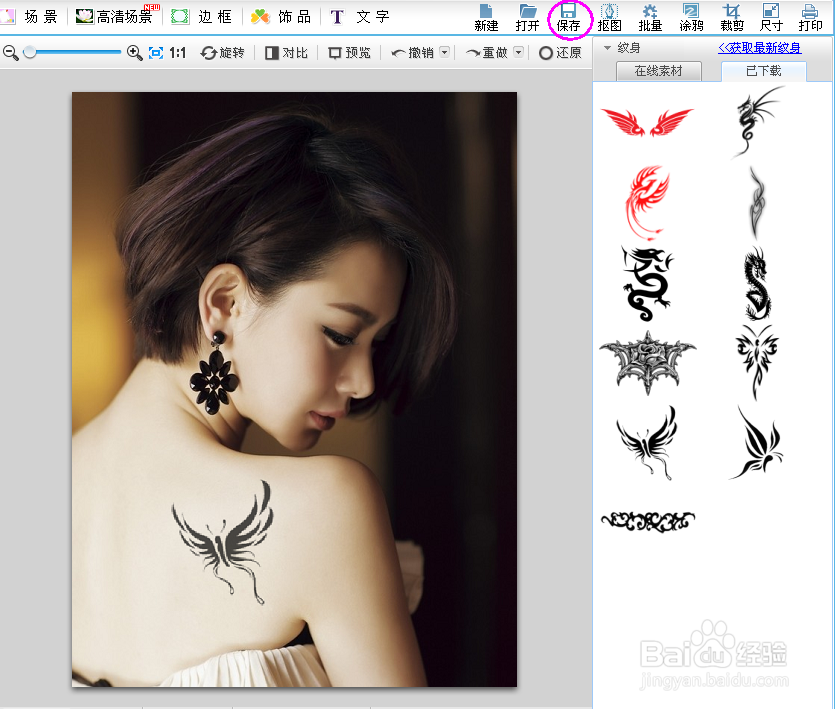Image resolution: width=835 pixels, height=709 pixels.
Task: Click 重做 to redo
Action: tap(487, 53)
